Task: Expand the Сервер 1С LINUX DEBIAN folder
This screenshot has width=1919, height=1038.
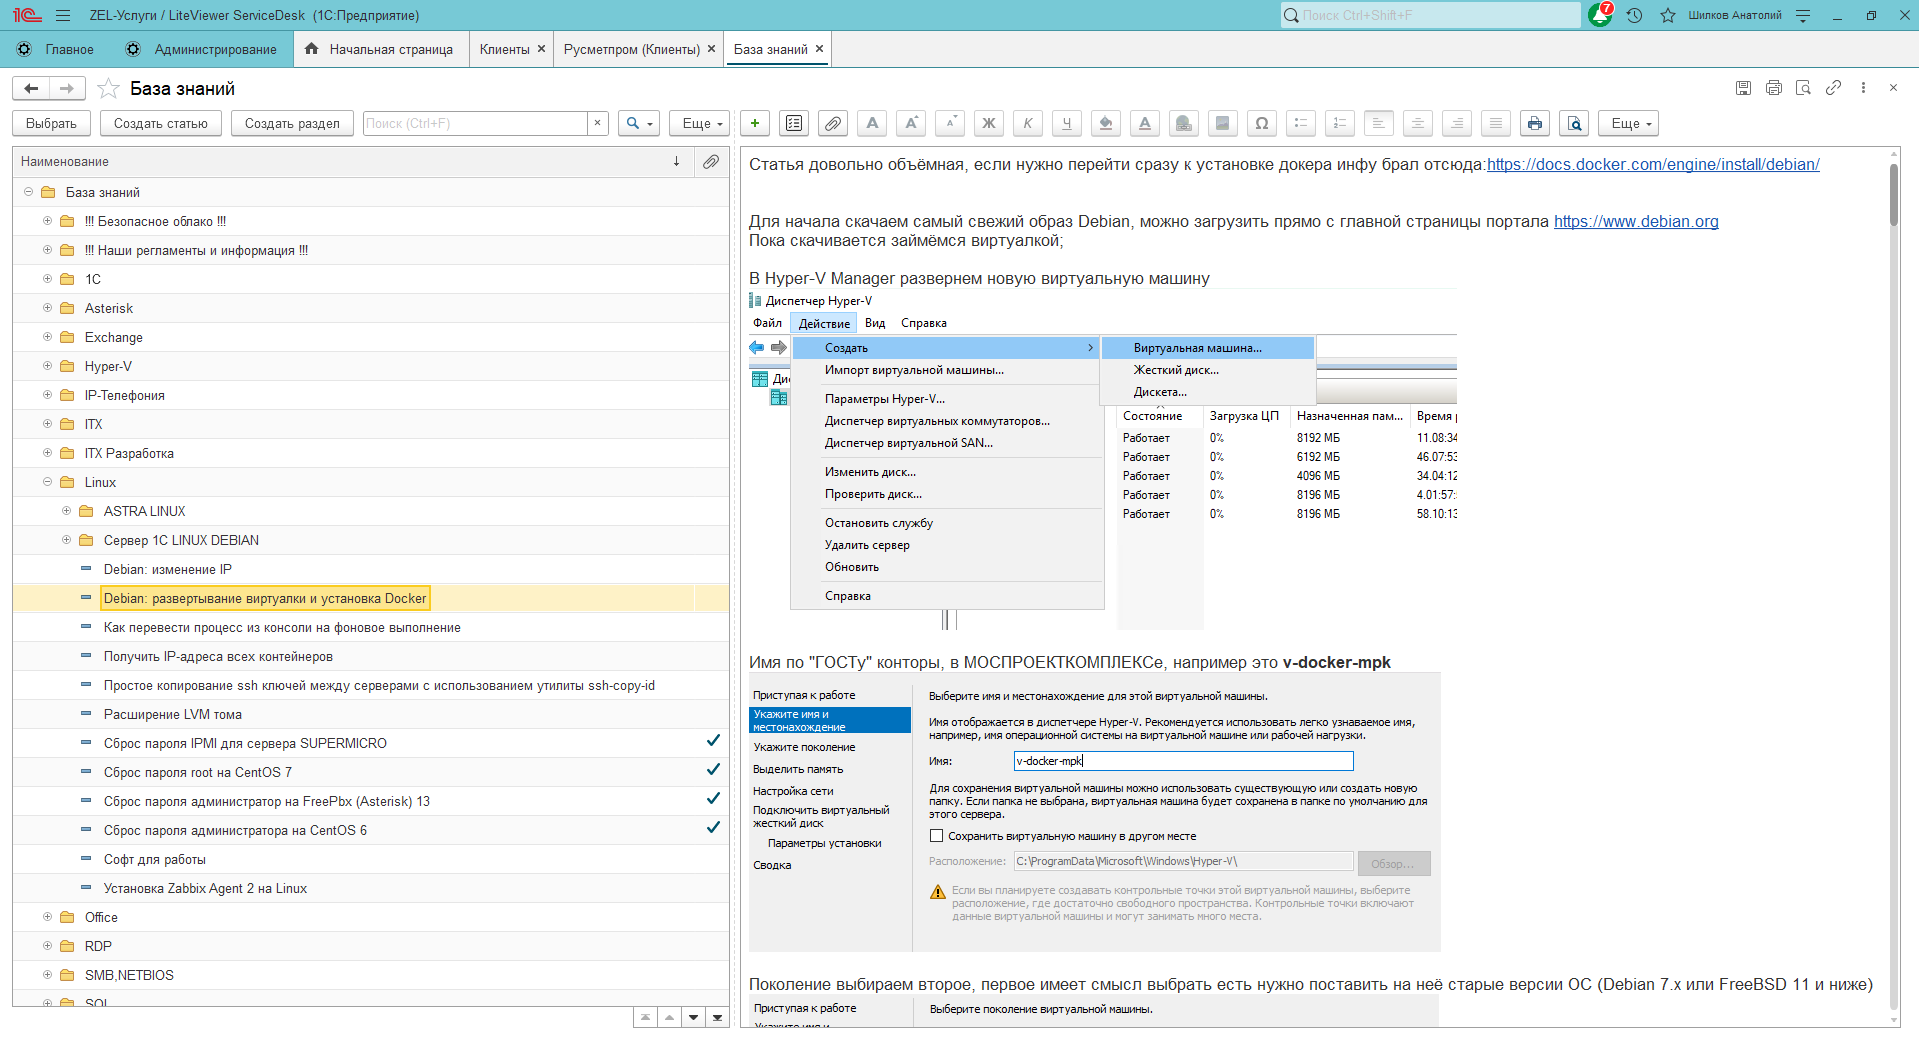Action: click(66, 540)
